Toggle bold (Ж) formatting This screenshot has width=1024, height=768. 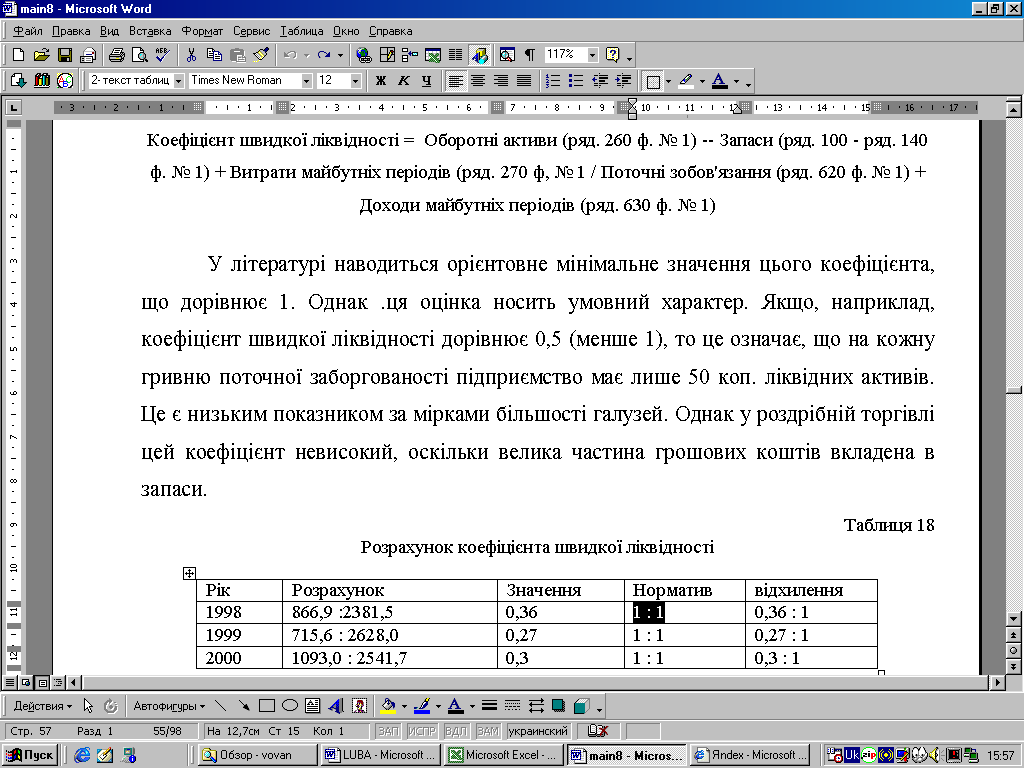coord(381,80)
